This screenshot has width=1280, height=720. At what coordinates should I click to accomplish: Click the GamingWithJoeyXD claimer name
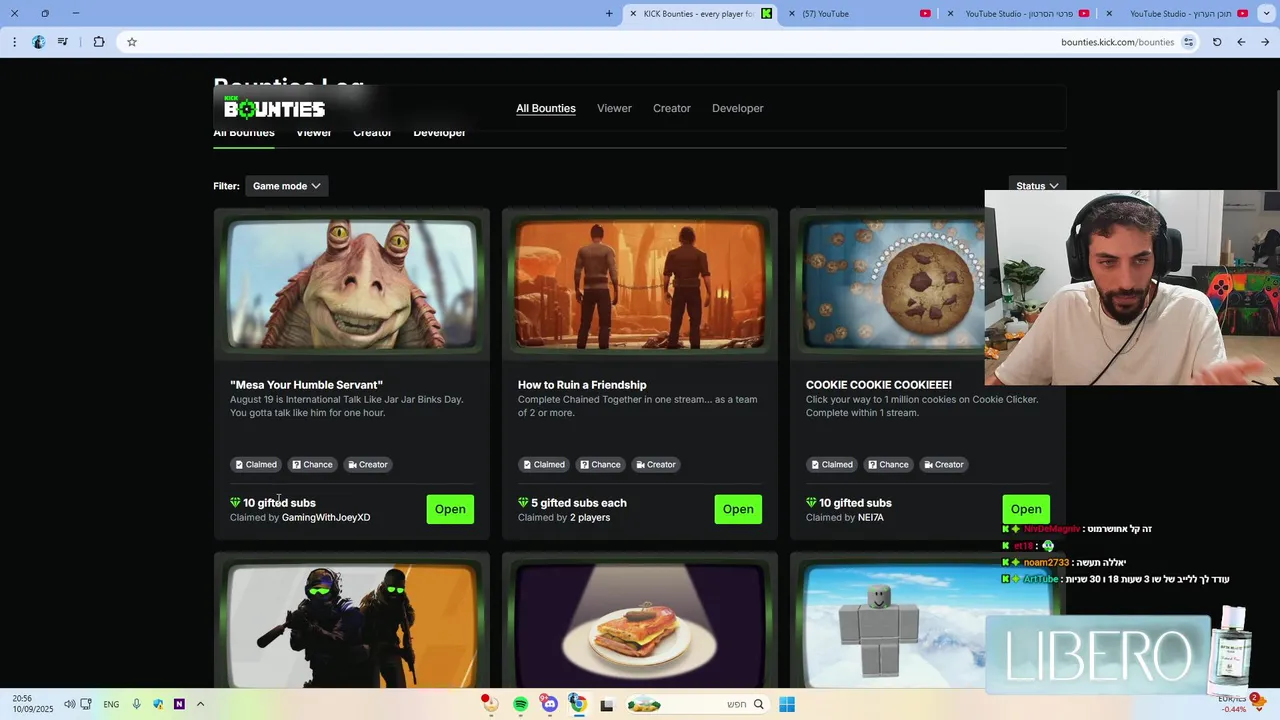(326, 518)
